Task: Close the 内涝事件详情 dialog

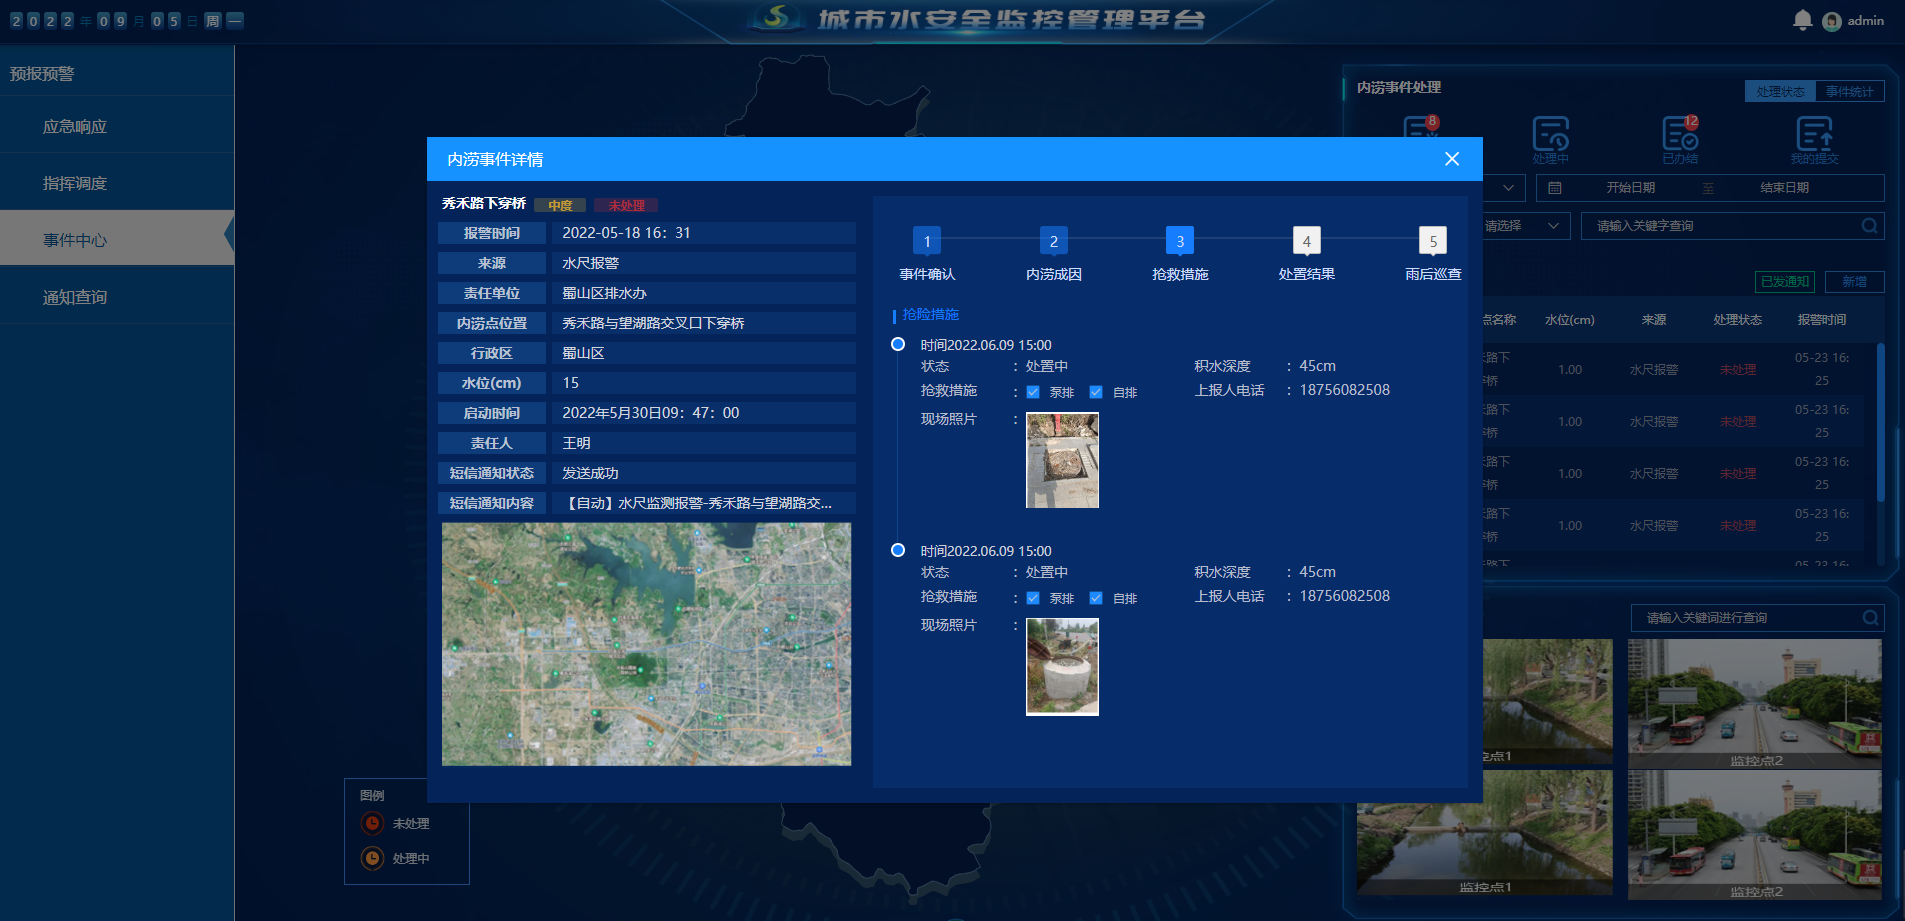Action: point(1452,159)
